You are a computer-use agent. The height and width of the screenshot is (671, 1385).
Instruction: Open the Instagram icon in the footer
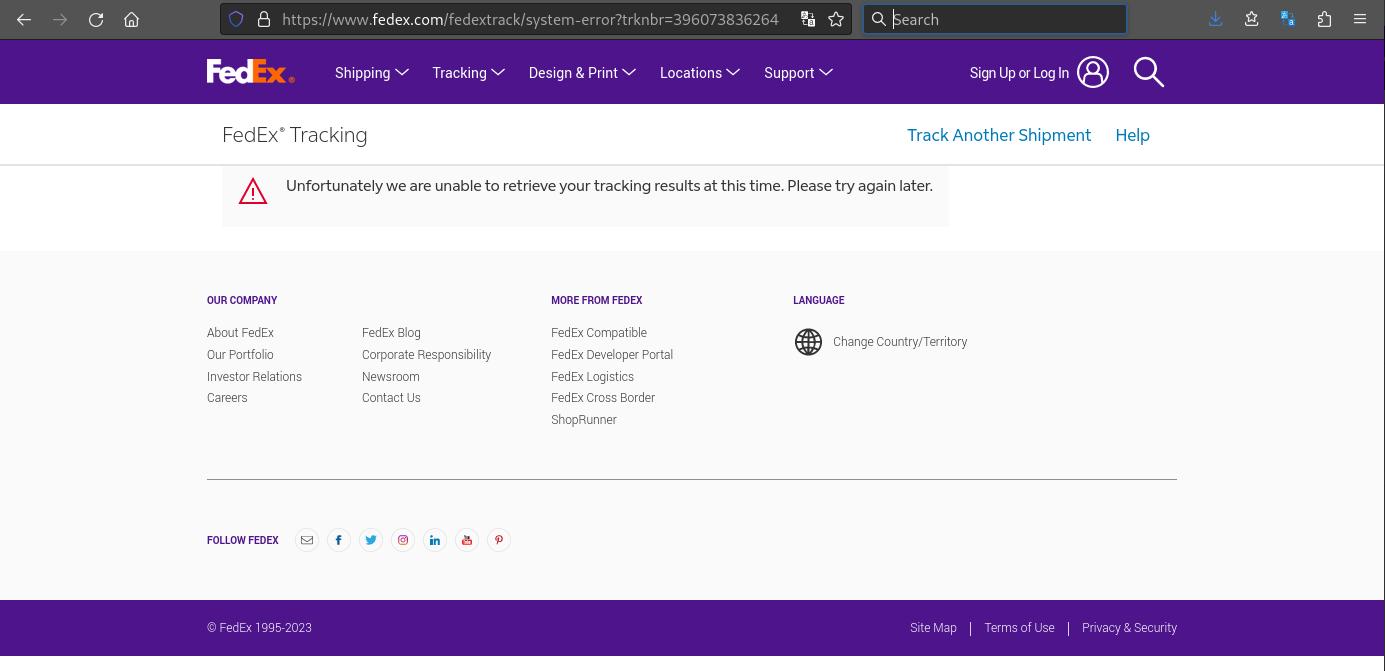pyautogui.click(x=403, y=540)
